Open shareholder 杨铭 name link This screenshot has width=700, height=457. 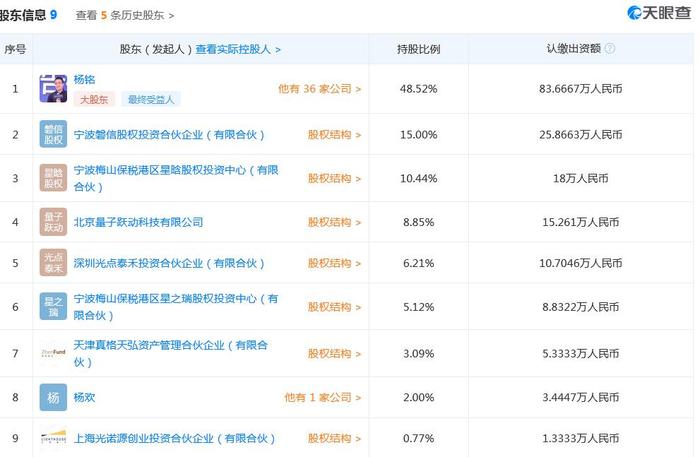point(84,79)
